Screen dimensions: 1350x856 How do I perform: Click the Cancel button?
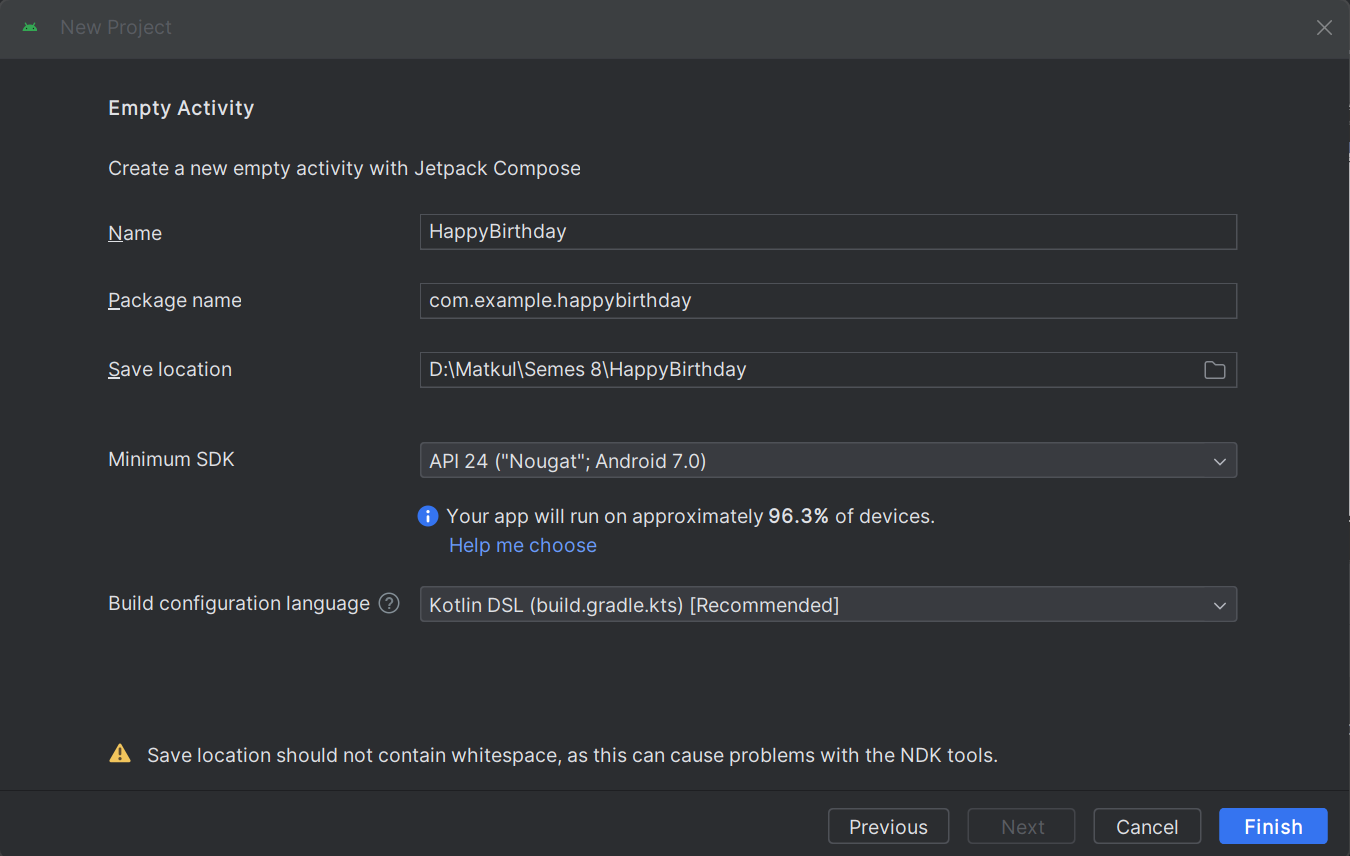point(1147,826)
